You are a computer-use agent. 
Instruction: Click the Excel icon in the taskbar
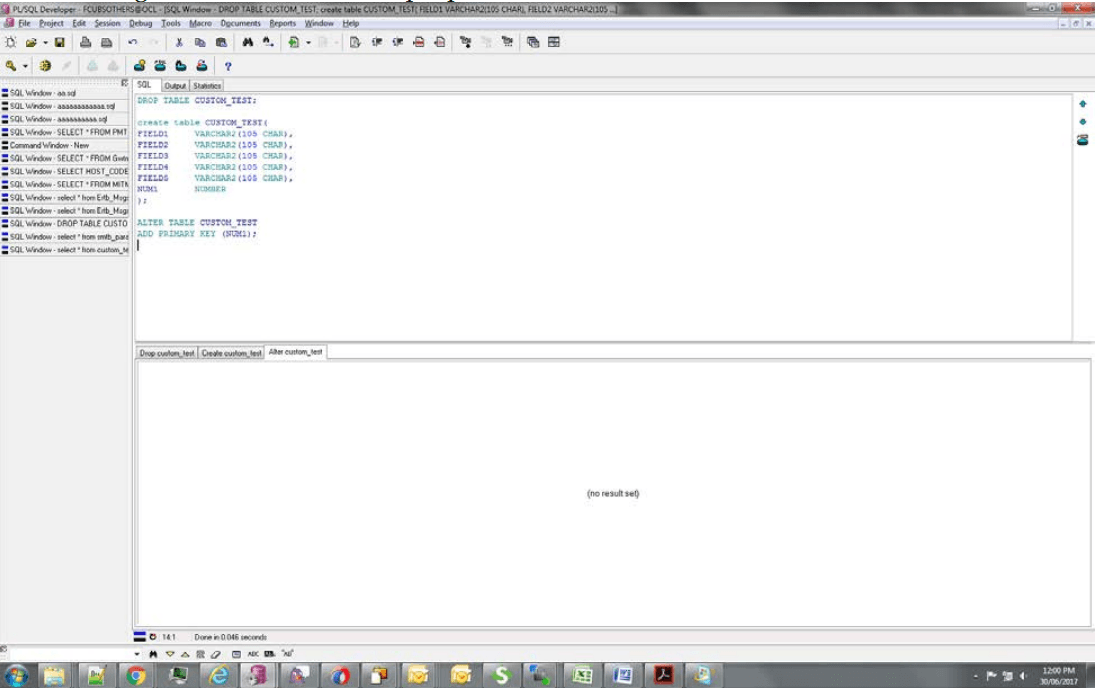[582, 676]
